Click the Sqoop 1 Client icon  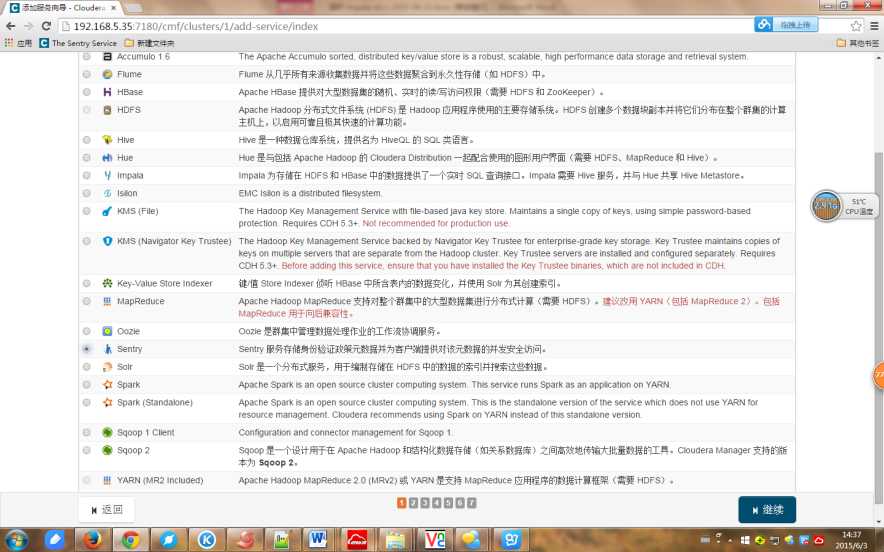point(107,432)
